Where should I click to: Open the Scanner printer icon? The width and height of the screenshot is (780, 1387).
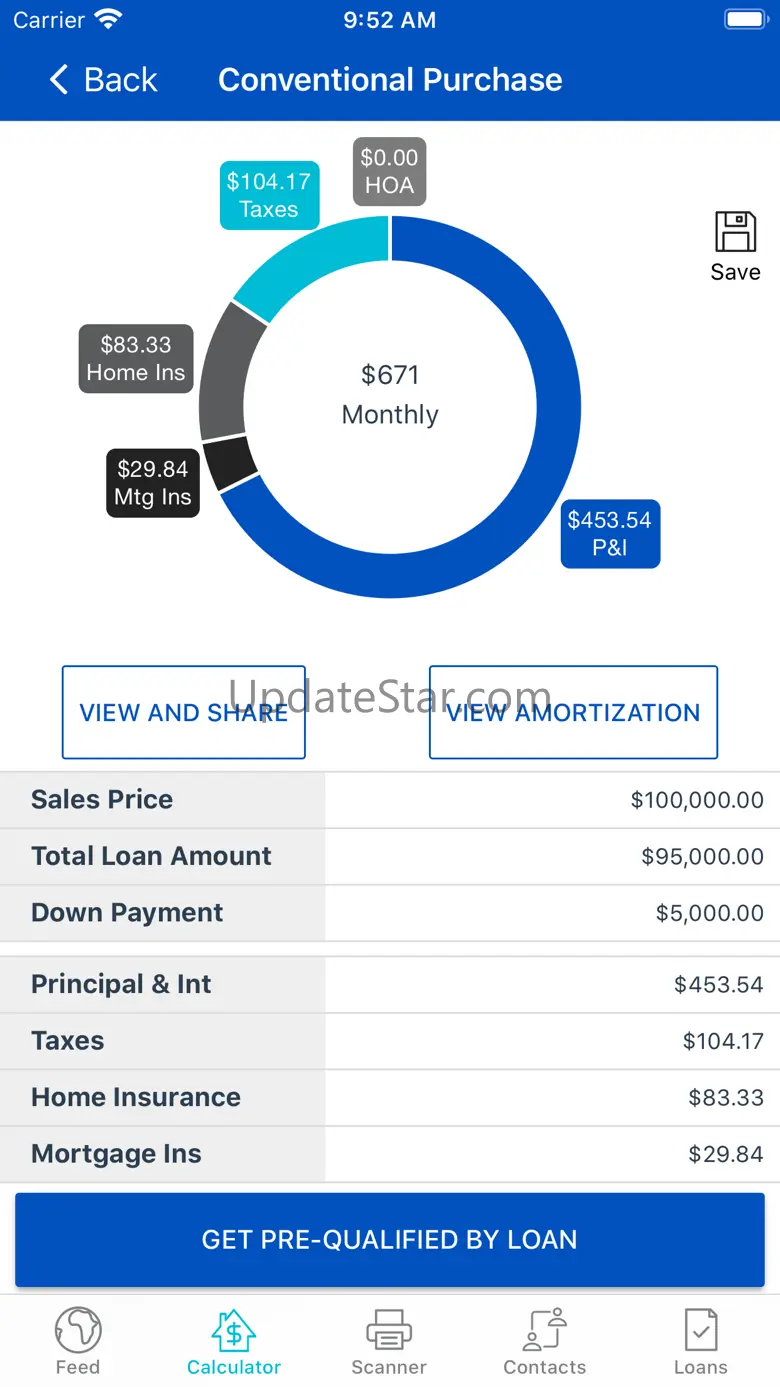coord(389,1331)
